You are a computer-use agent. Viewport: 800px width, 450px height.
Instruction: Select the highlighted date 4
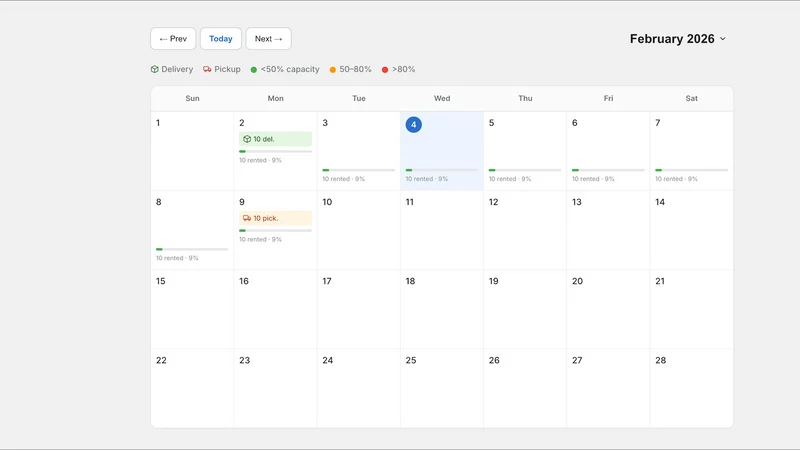point(414,124)
